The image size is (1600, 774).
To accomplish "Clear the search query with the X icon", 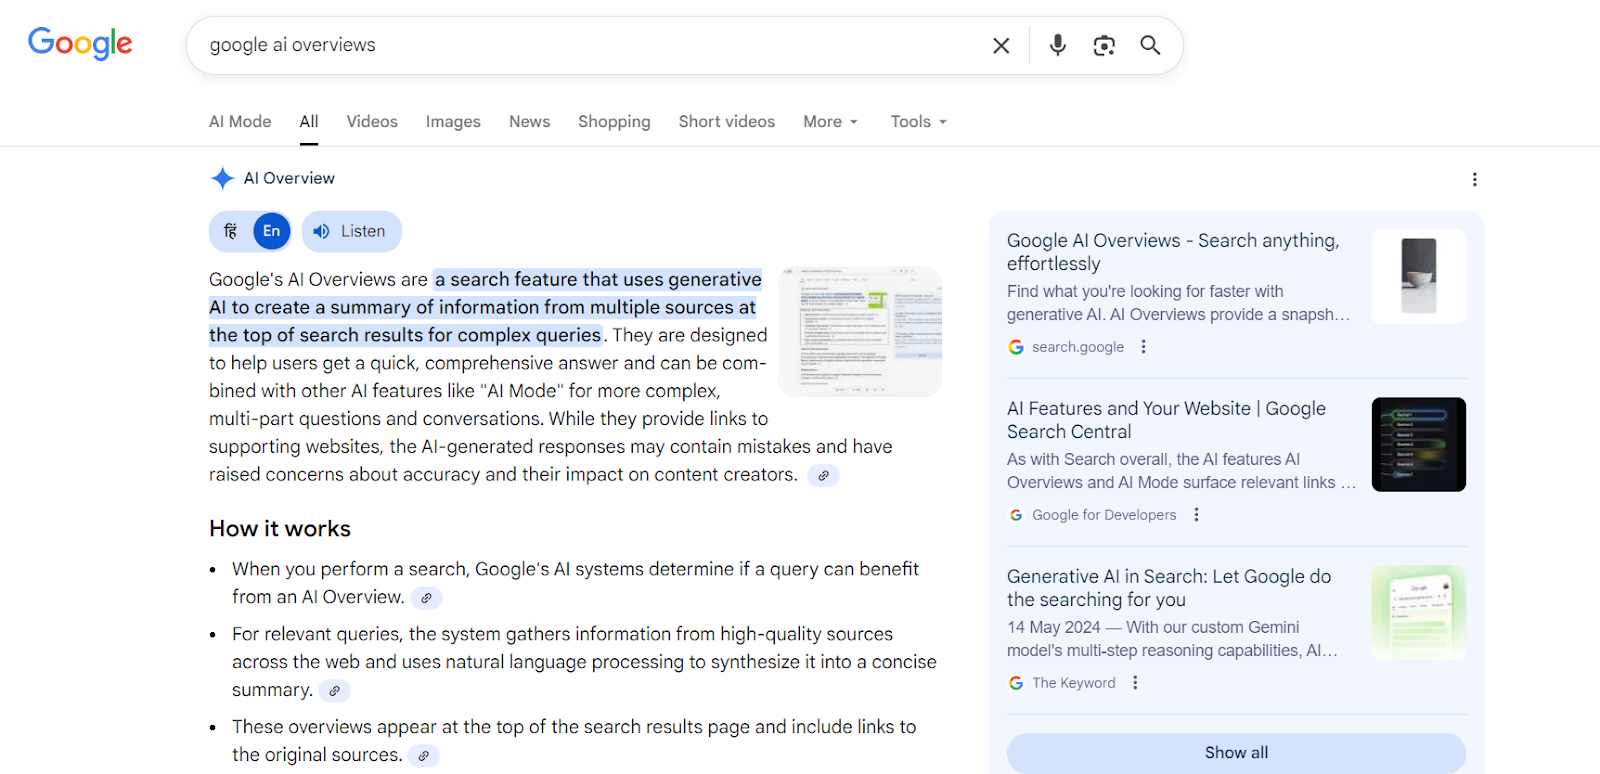I will pos(1001,45).
